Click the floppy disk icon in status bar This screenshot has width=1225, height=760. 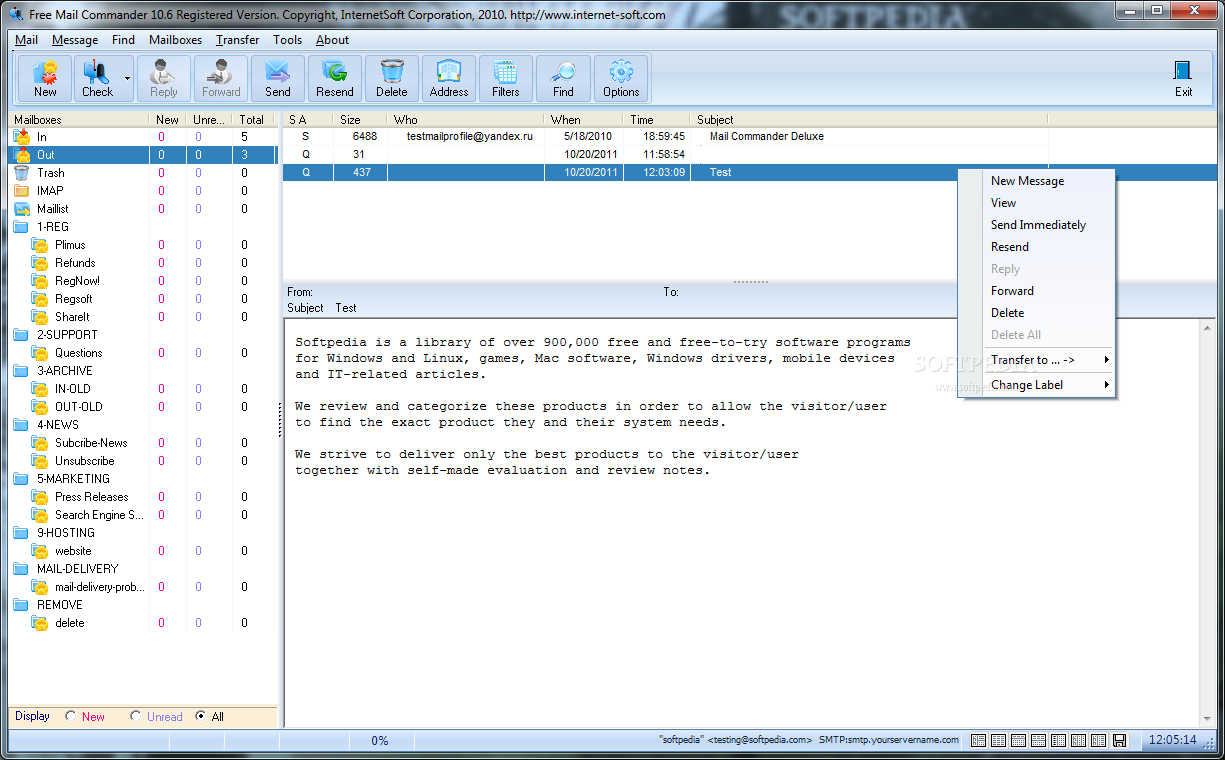[x=1119, y=741]
